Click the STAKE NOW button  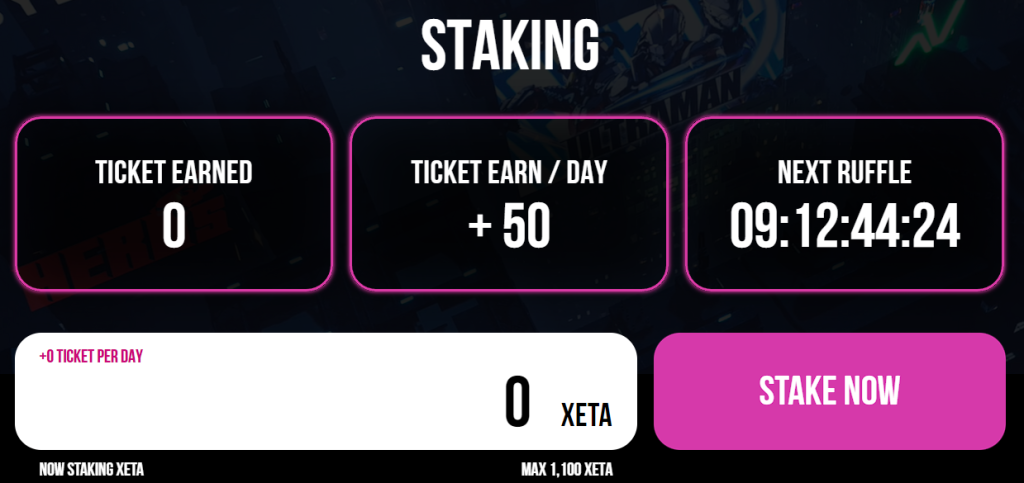tap(829, 391)
